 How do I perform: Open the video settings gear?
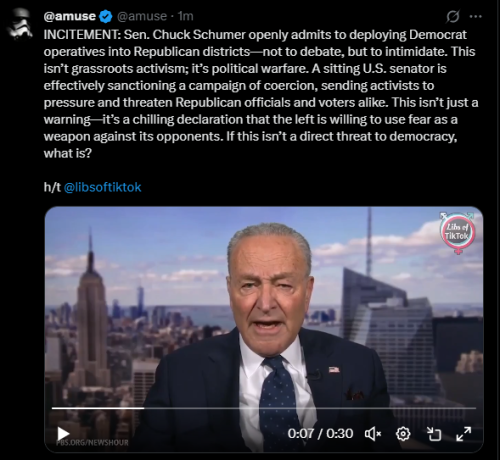click(403, 434)
